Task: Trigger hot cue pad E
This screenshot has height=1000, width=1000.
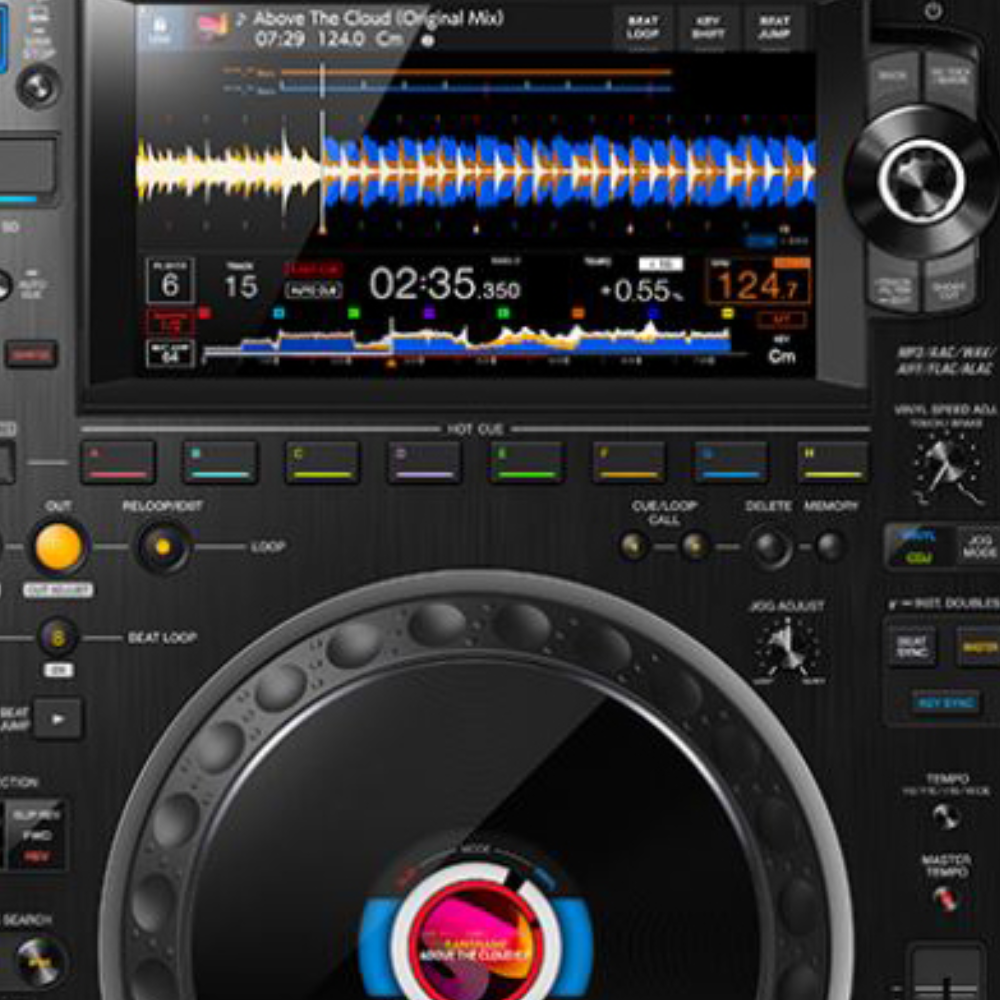Action: click(526, 461)
